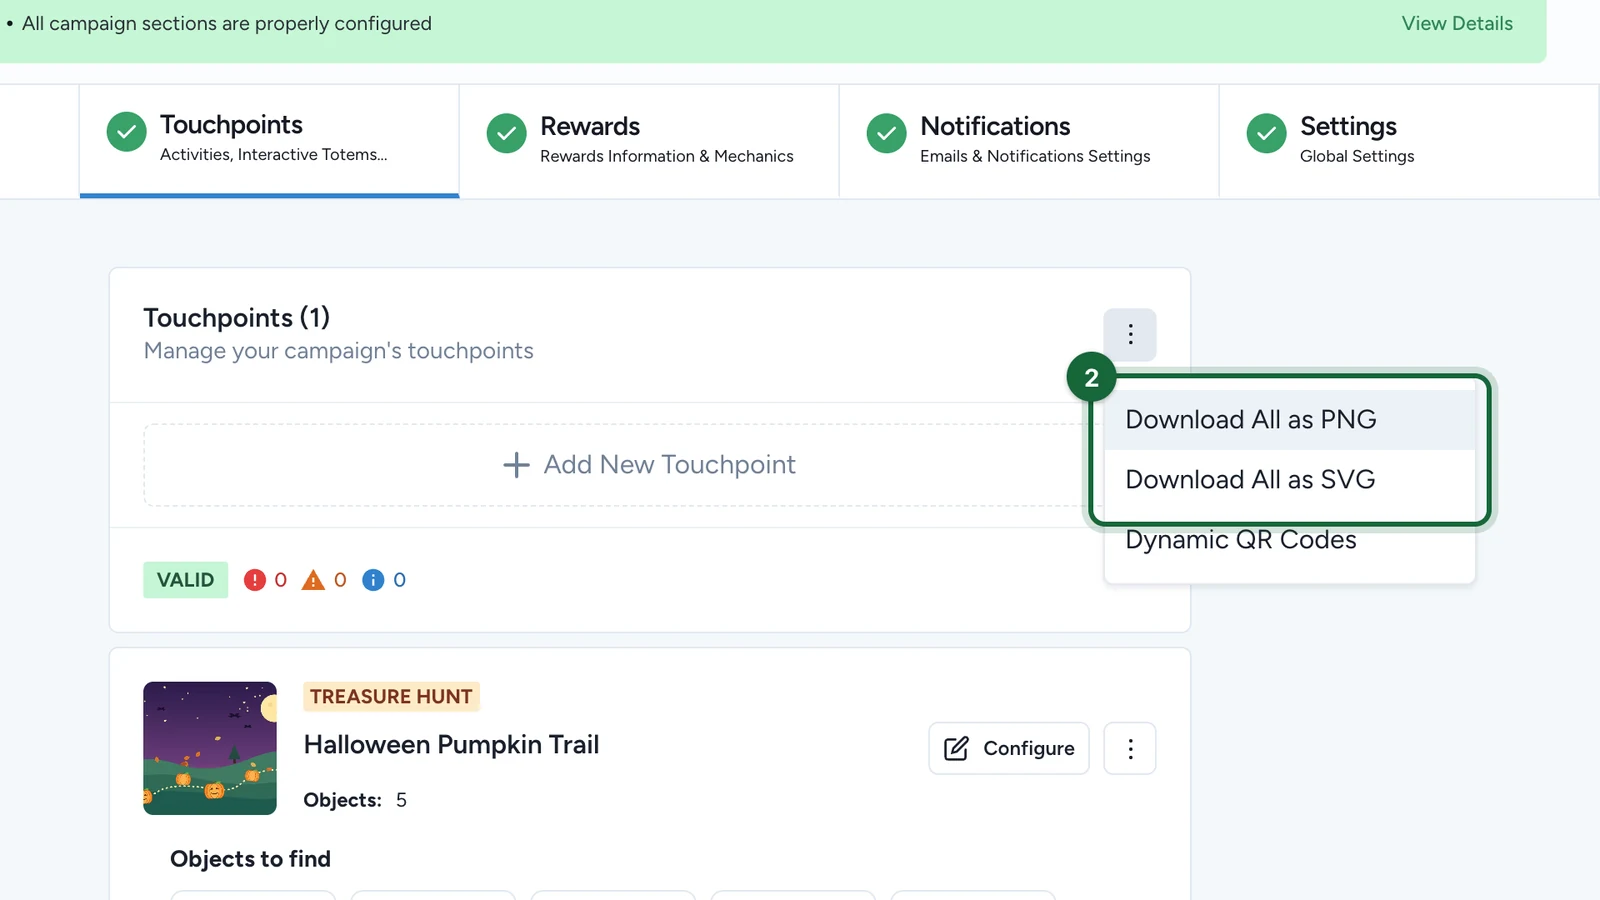Switch to the Settings tab
Screen dimensions: 1600x900
tap(1409, 141)
